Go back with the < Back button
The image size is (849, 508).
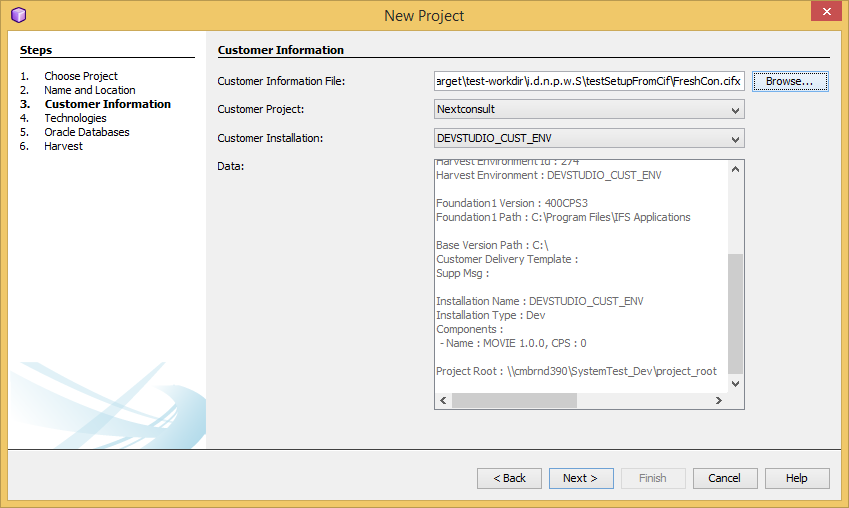pyautogui.click(x=509, y=478)
